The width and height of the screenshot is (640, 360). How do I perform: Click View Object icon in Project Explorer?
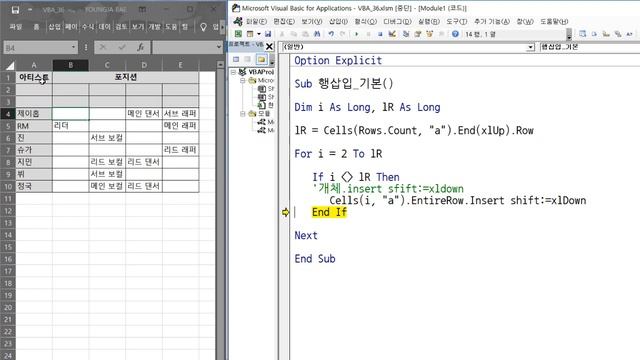click(x=248, y=60)
